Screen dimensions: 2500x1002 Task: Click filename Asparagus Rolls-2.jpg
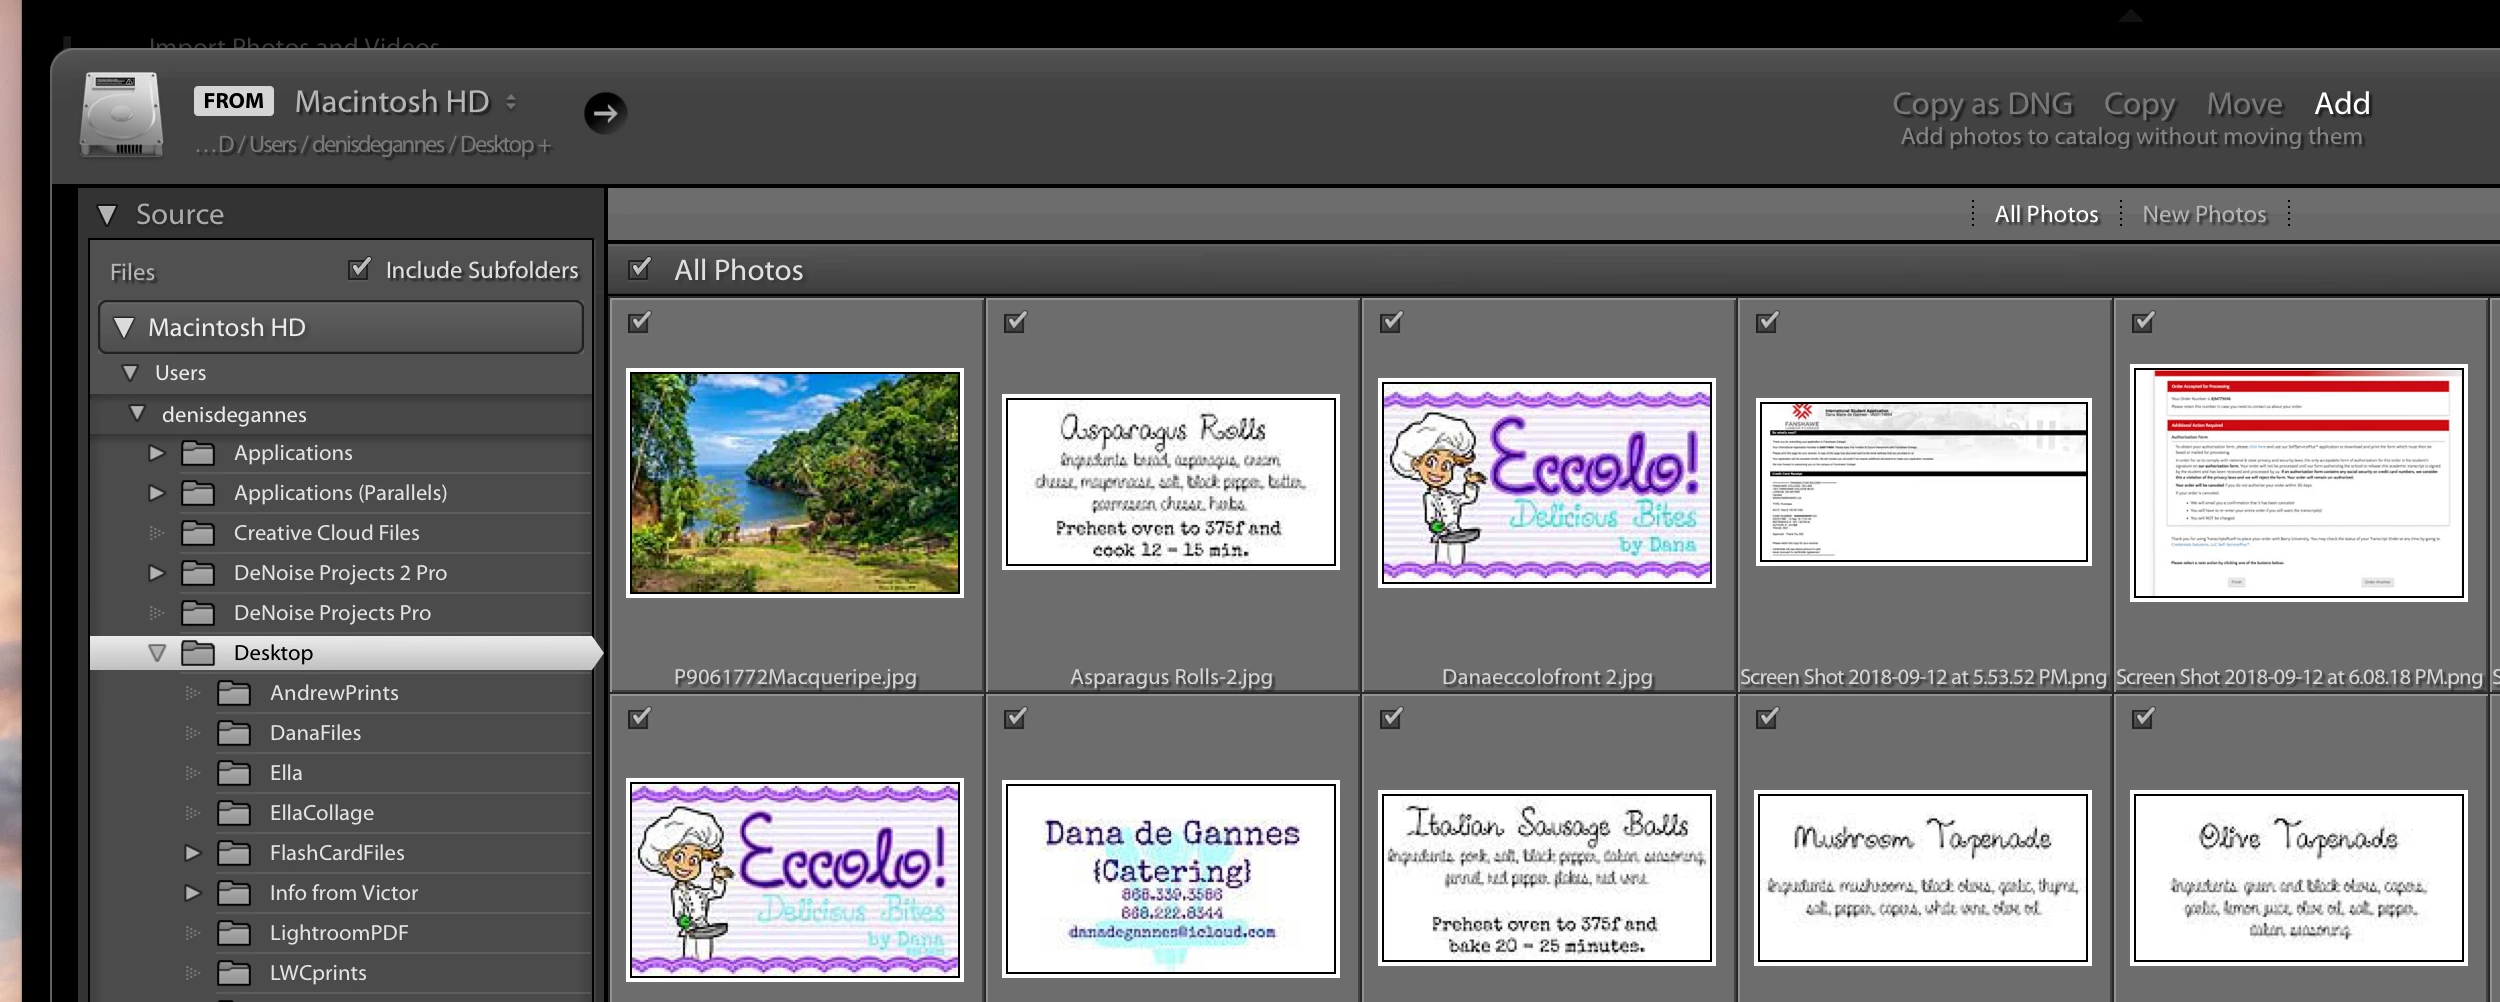tap(1171, 677)
